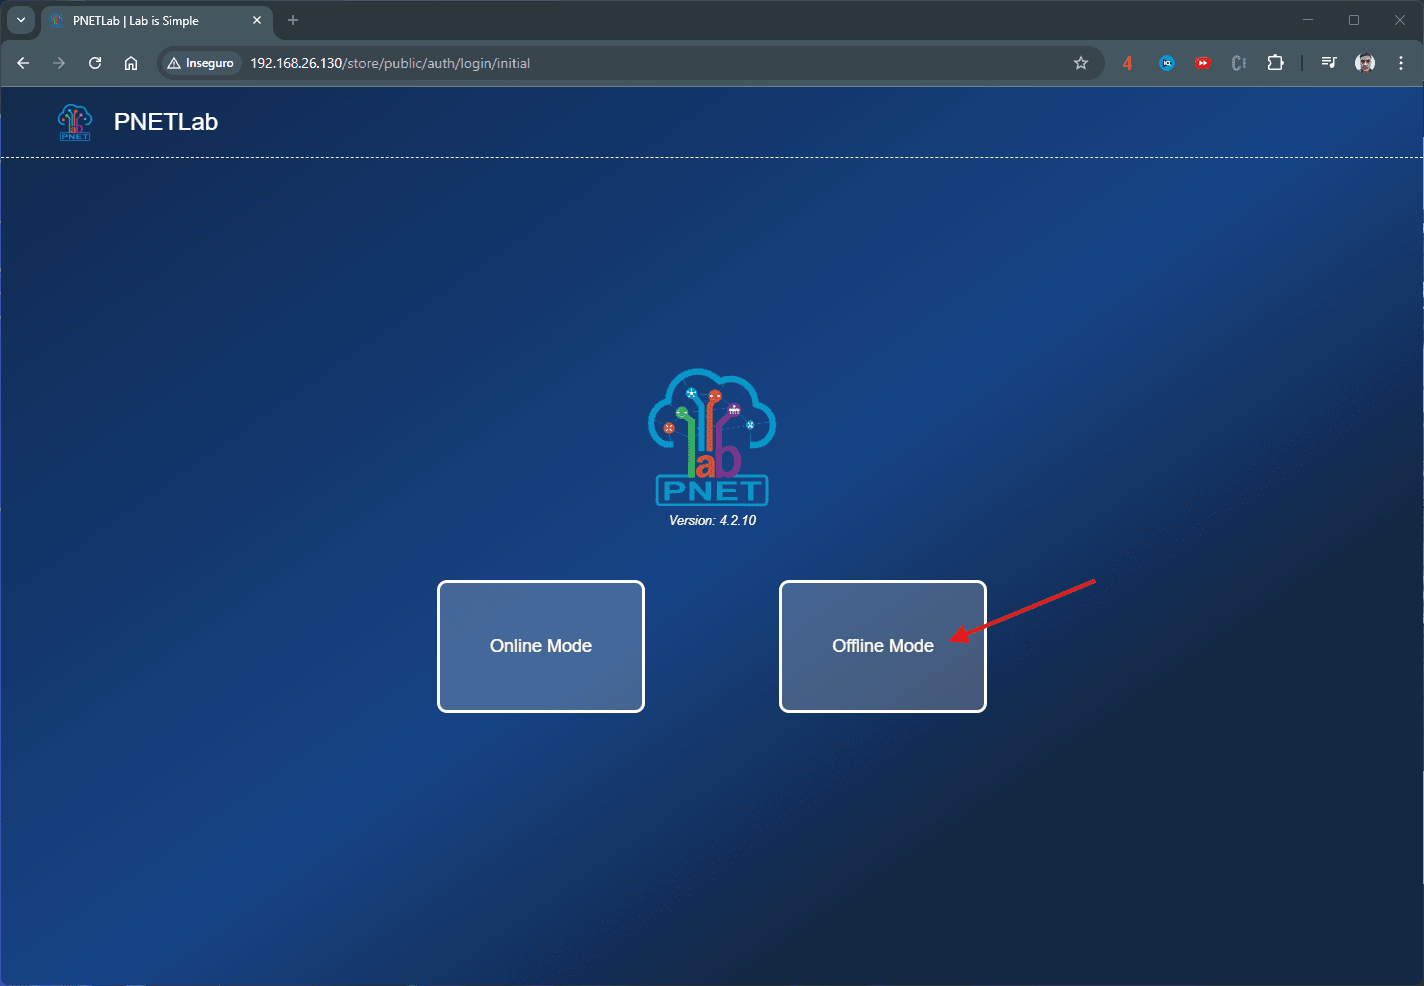The height and width of the screenshot is (986, 1424).
Task: Open the media playback controls icon
Action: coord(1328,62)
